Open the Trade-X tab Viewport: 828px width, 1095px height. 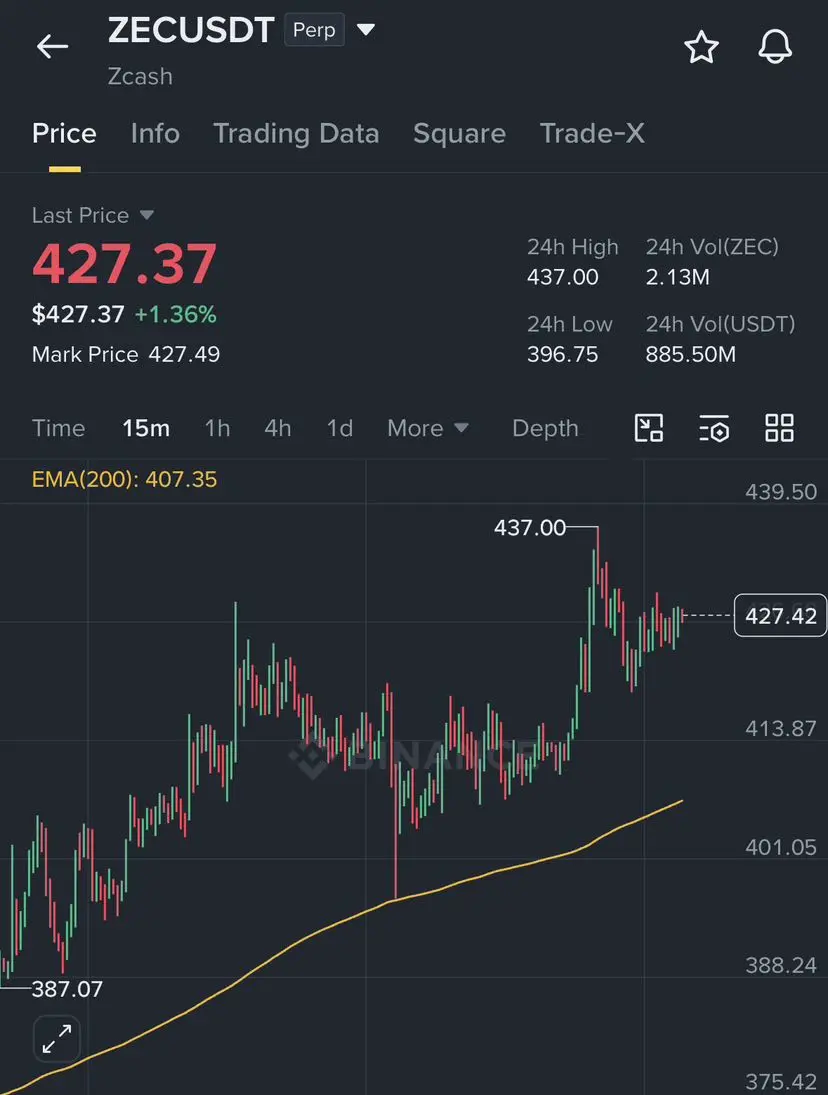point(592,133)
